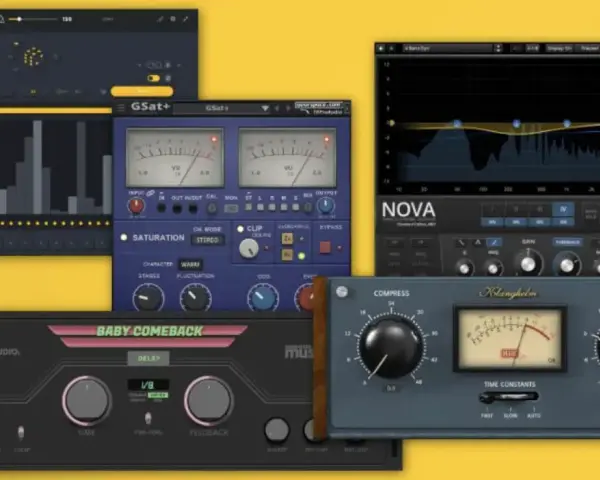This screenshot has width=600, height=480.
Task: Toggle the yellow switch in the sequencer plugin
Action: [x=153, y=78]
